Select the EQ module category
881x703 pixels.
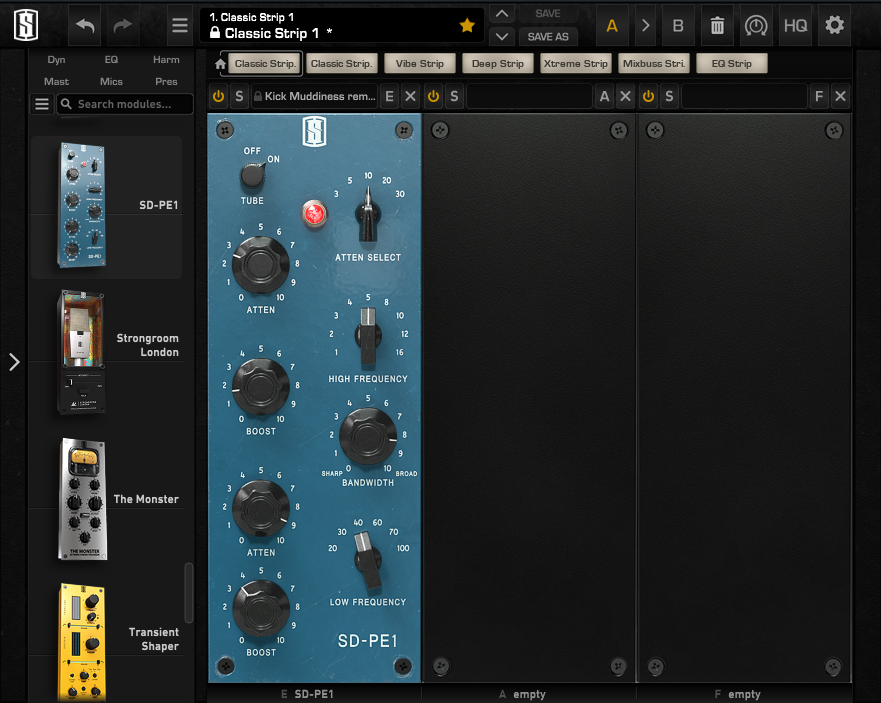111,60
